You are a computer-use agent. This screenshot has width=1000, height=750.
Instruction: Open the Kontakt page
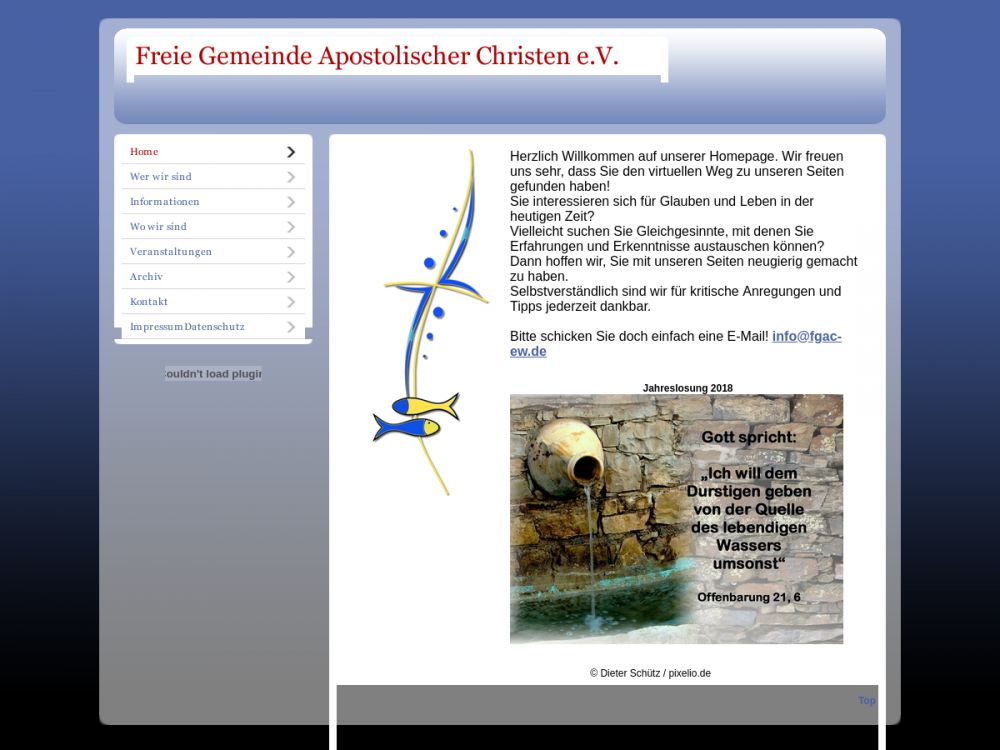pyautogui.click(x=149, y=302)
